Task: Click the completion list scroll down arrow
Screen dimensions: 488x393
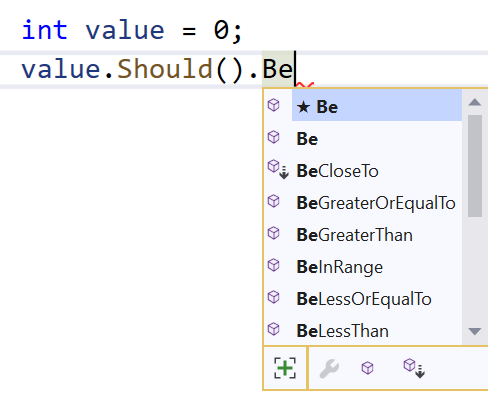Action: pos(475,331)
